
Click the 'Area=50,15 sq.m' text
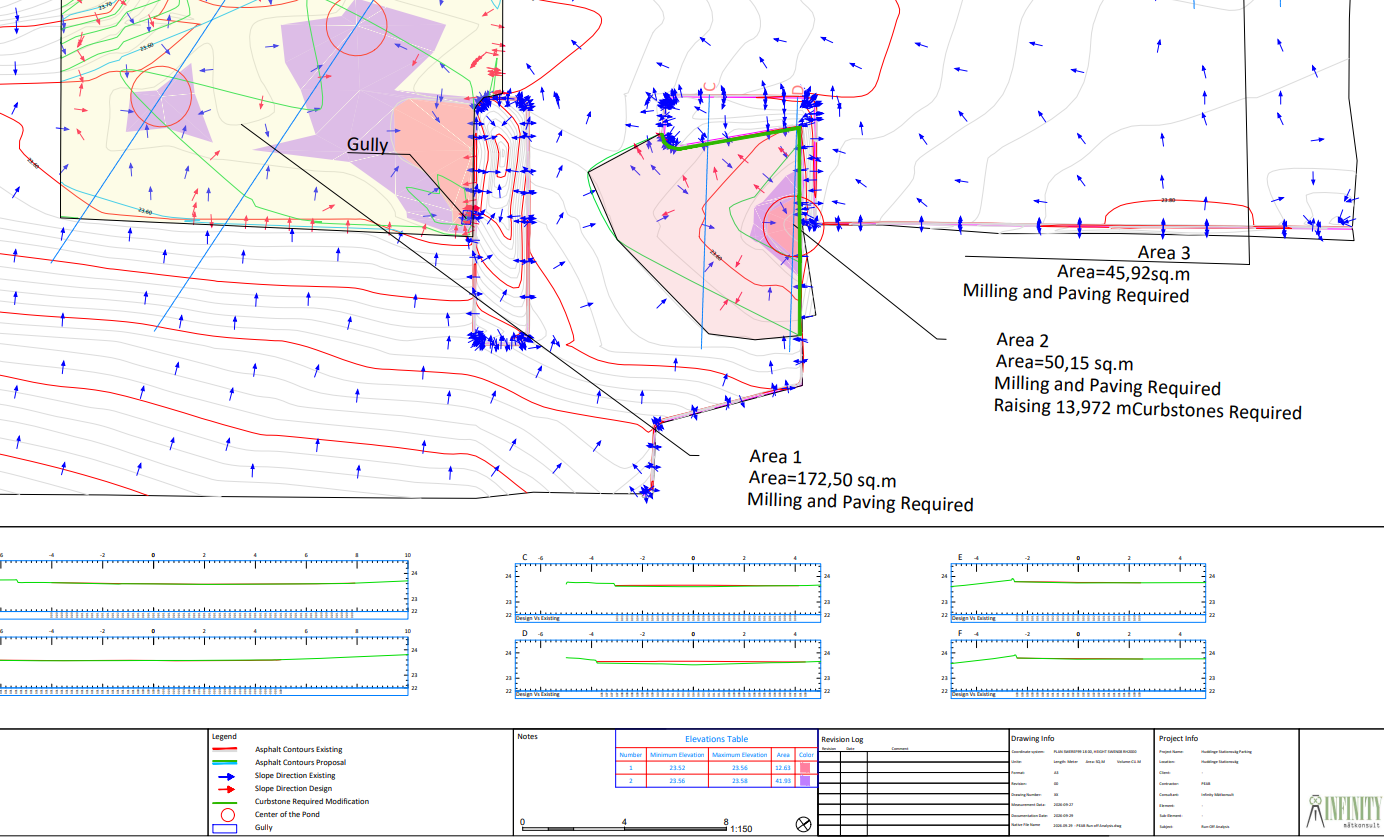(x=1064, y=363)
